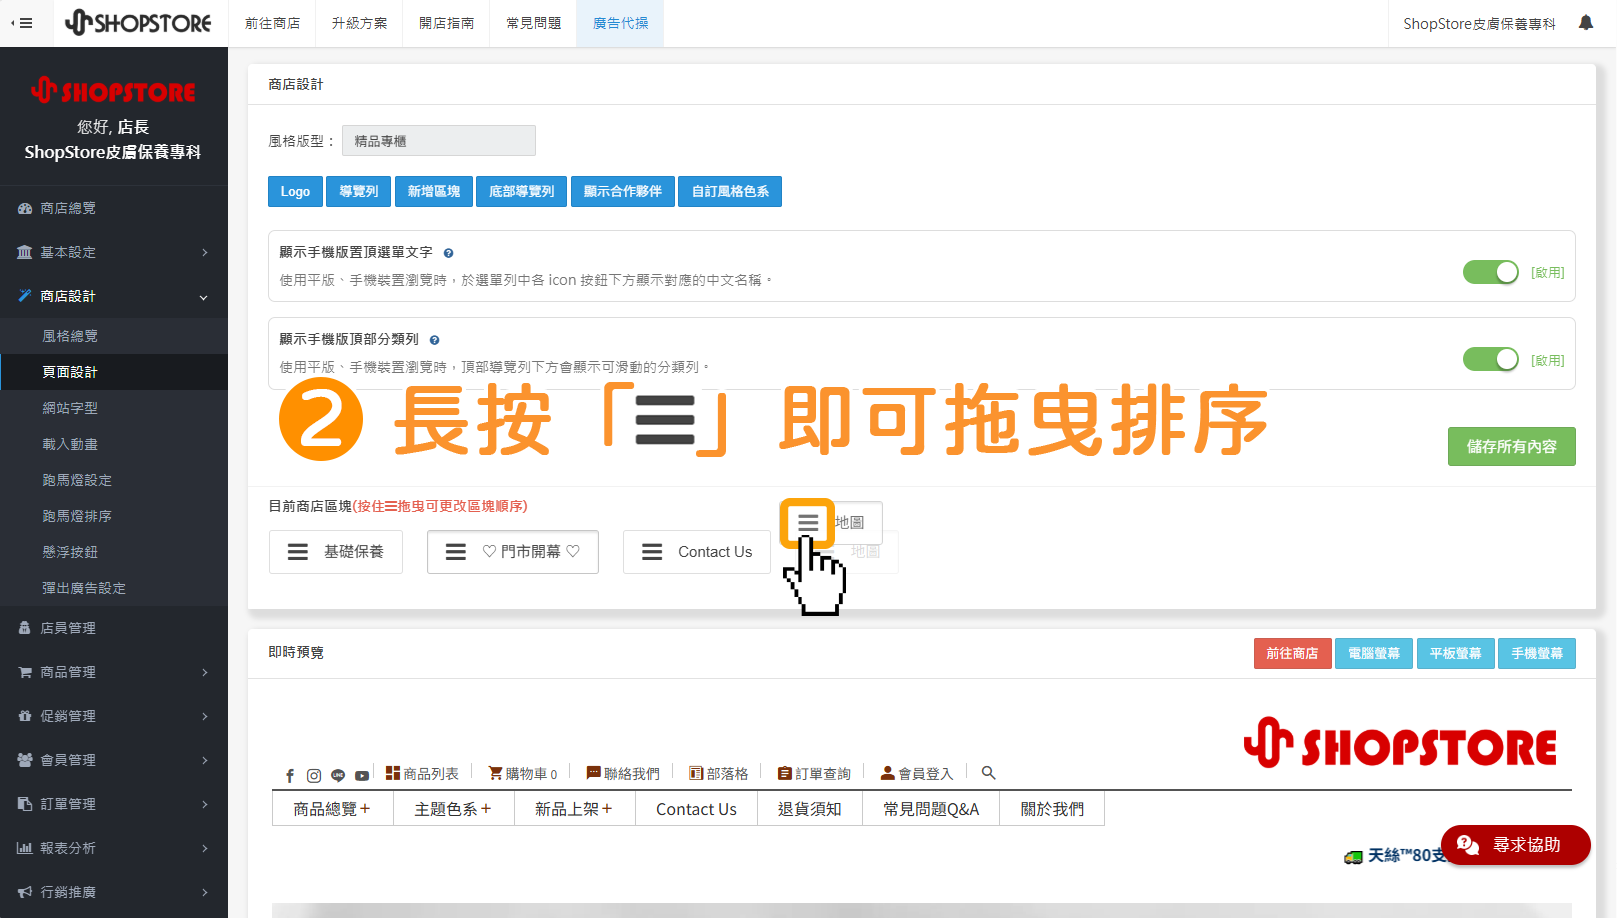Switch preview to 平板螢幕
1617x918 pixels.
pos(1455,653)
